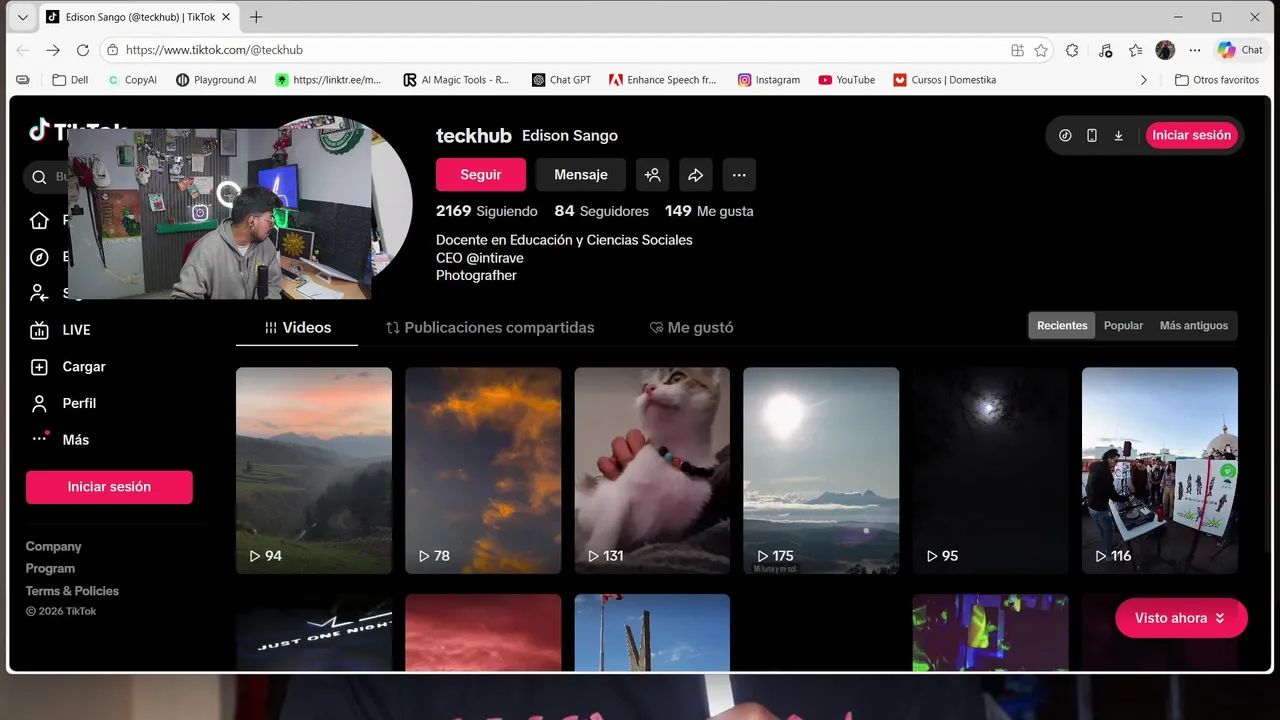Open the Me gustó tab
Image resolution: width=1280 pixels, height=720 pixels.
coord(691,327)
